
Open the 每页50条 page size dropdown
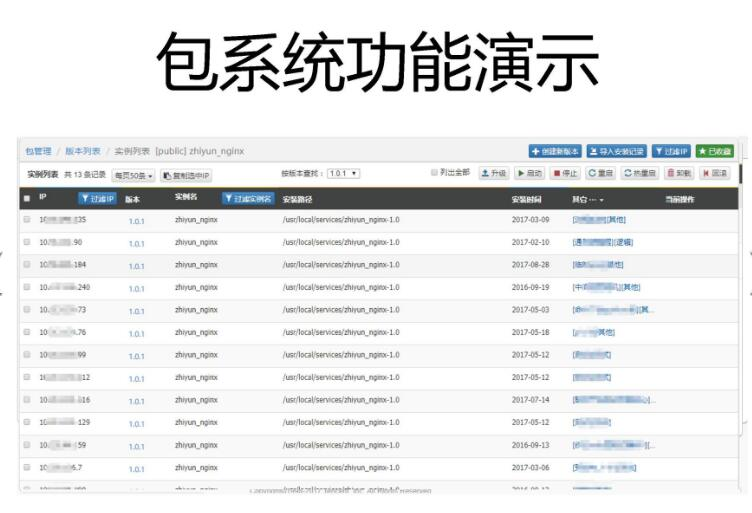(x=133, y=176)
